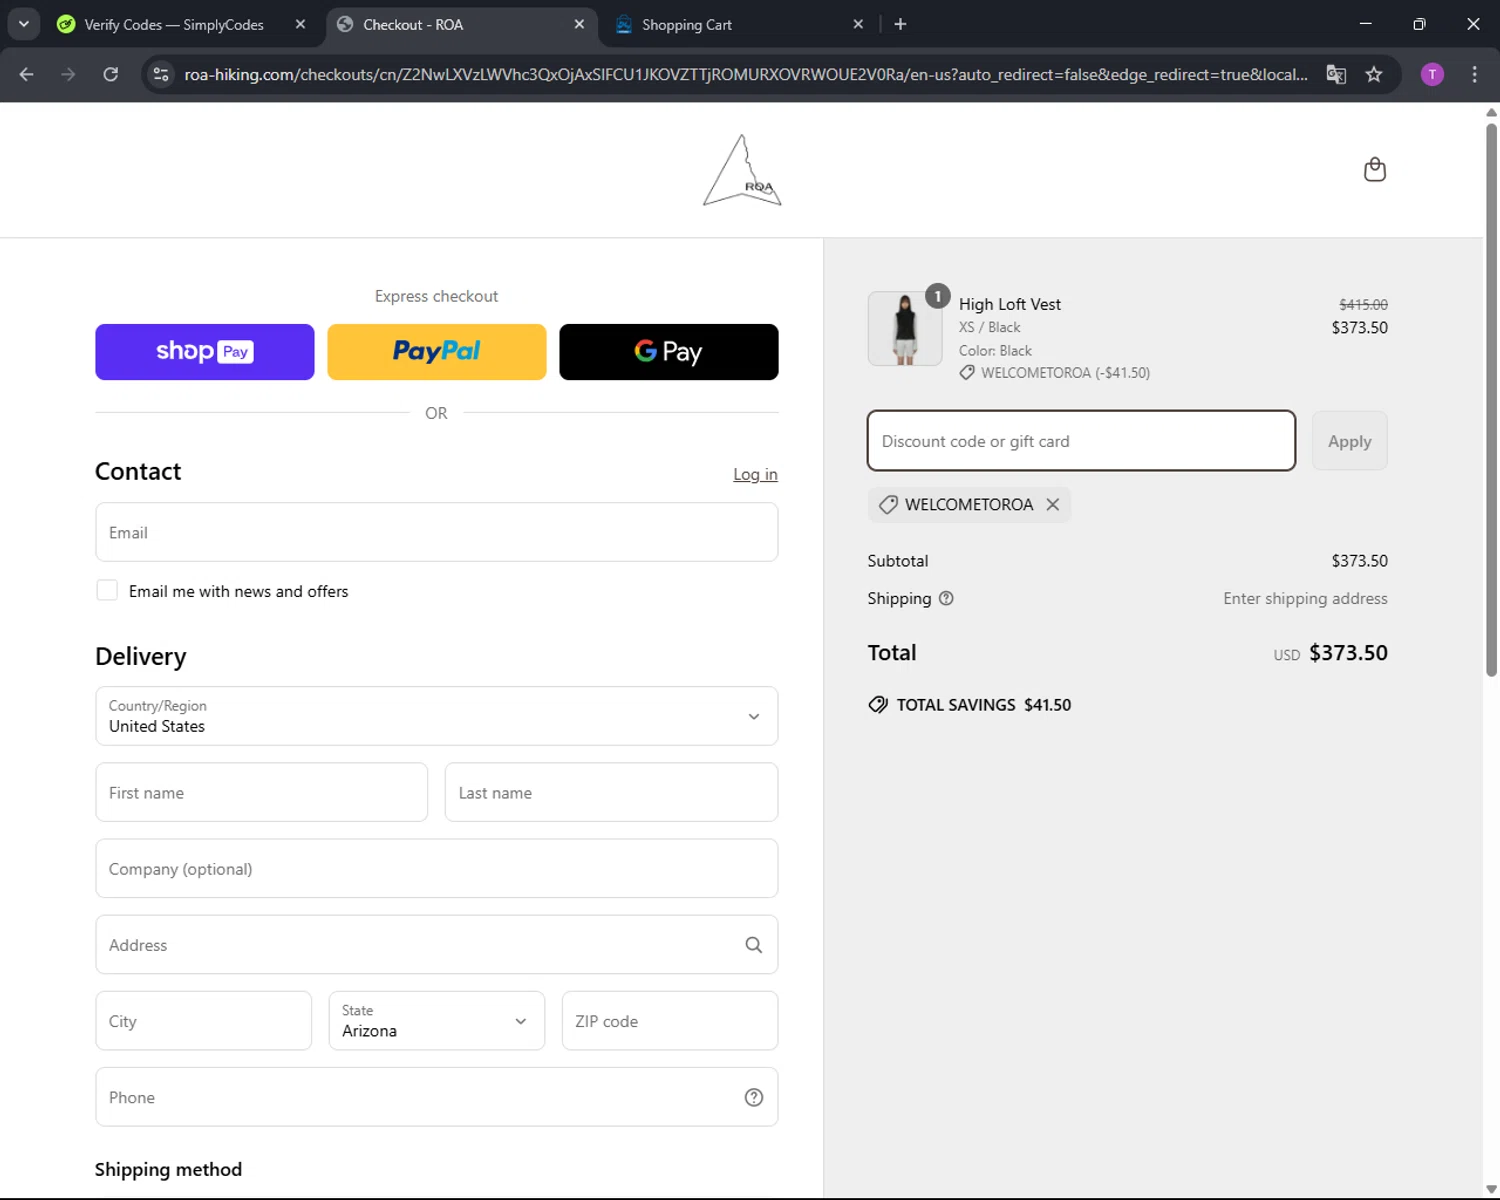
Task: Click the Enter shipping address text
Action: [x=1305, y=599]
